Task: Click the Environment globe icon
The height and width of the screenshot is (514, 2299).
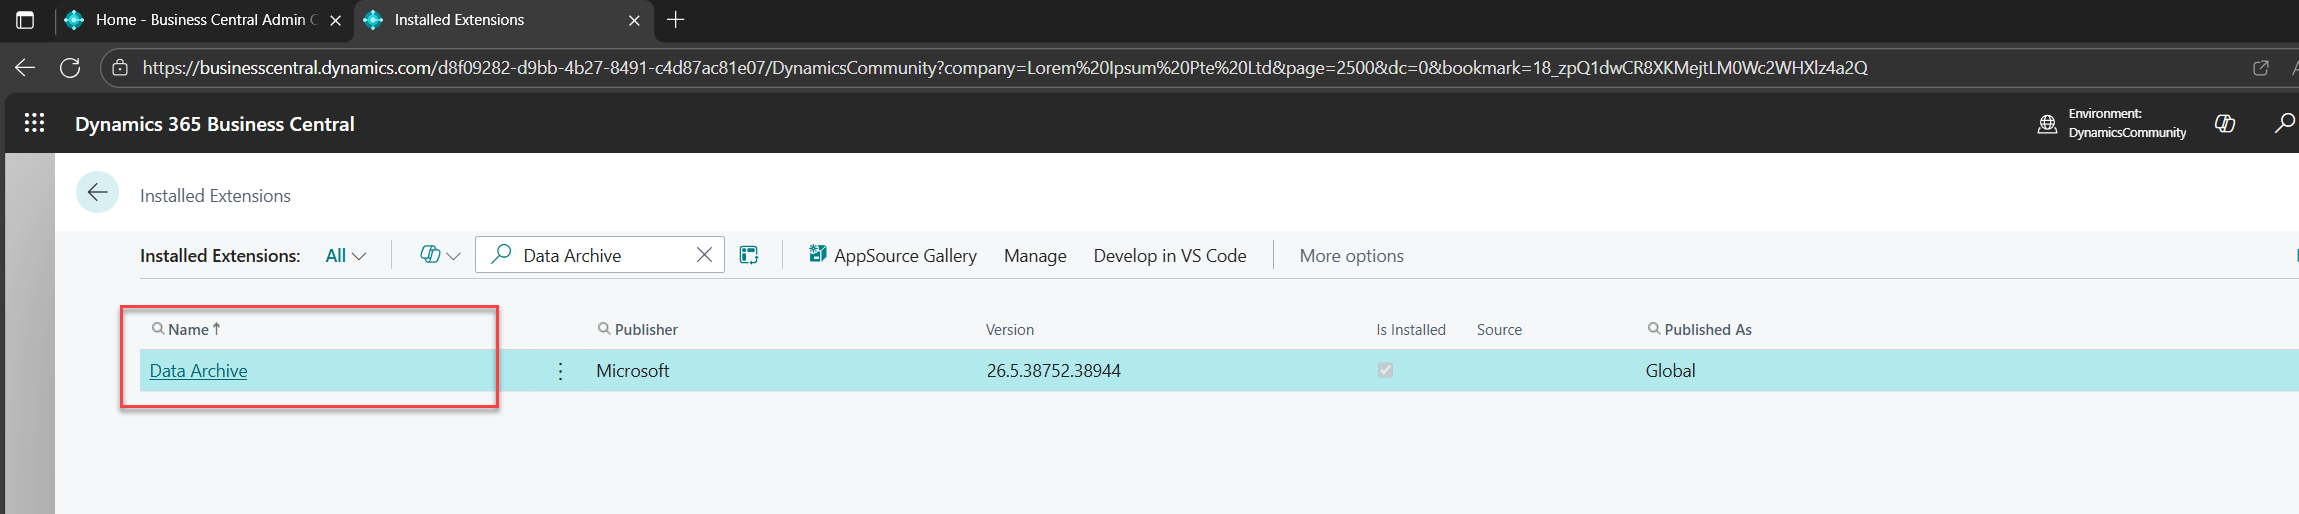Action: (x=2047, y=124)
